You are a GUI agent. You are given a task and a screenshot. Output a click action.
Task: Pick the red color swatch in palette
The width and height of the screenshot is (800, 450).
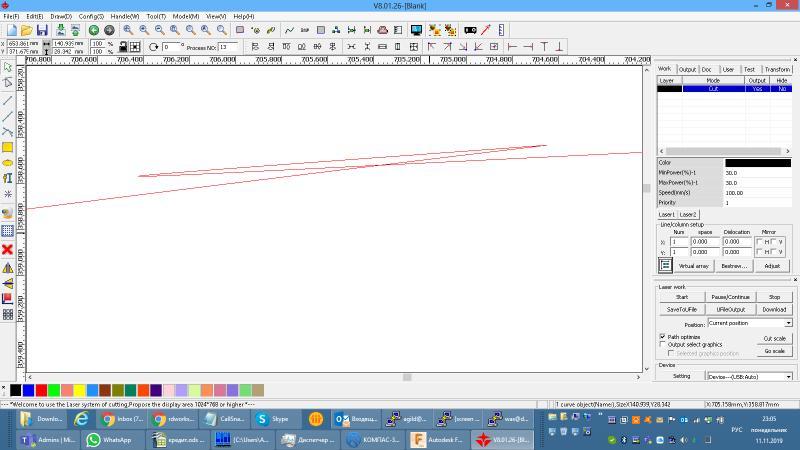pos(41,390)
